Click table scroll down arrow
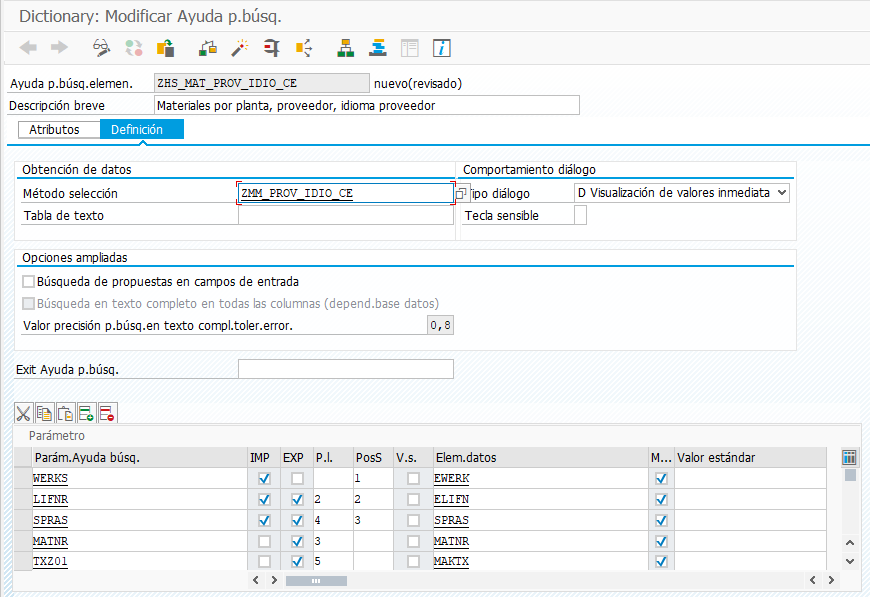Image resolution: width=870 pixels, height=597 pixels. click(x=849, y=561)
